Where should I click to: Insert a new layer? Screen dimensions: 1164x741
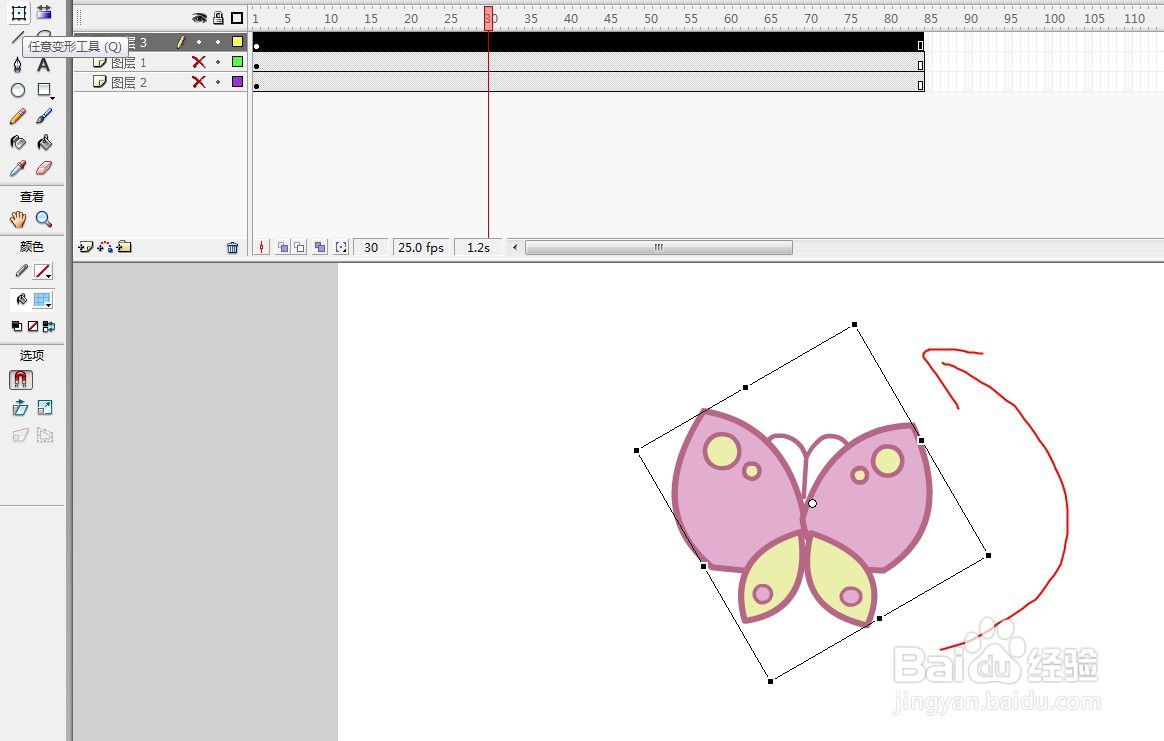coord(85,247)
